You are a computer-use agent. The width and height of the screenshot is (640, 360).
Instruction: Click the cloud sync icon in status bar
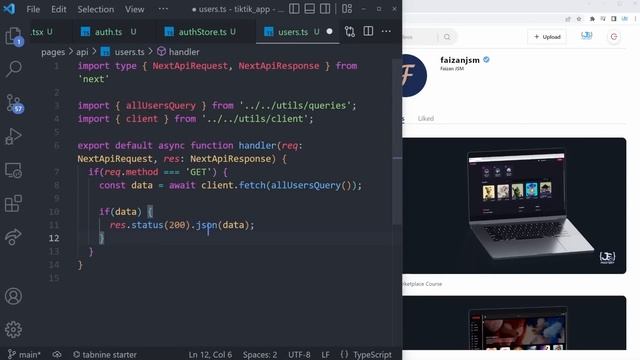57,354
